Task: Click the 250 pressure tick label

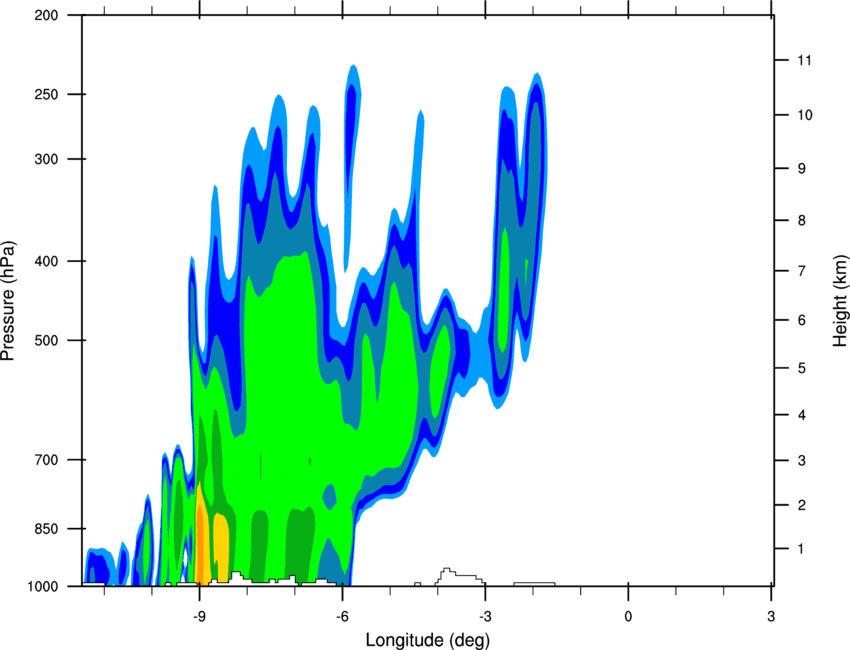Action: click(x=46, y=94)
